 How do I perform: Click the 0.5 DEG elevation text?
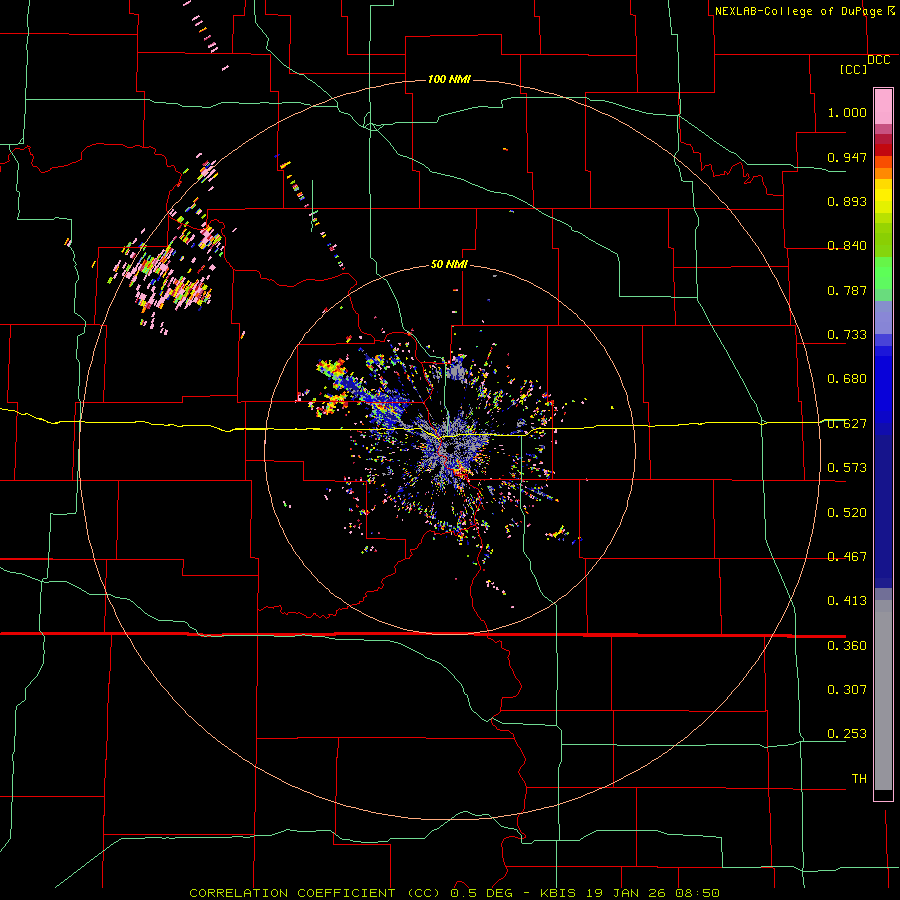(482, 893)
